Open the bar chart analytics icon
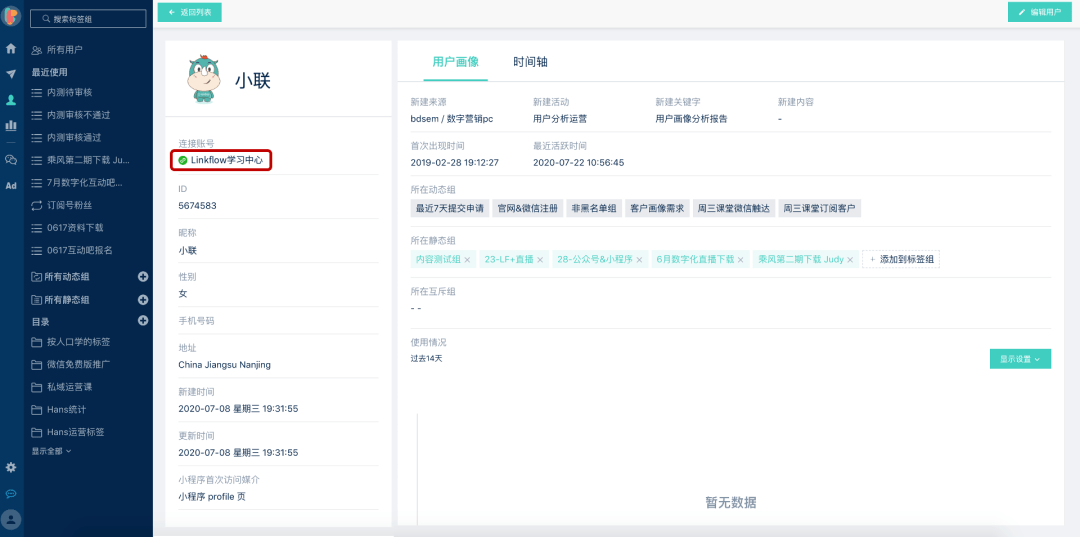 tap(11, 125)
